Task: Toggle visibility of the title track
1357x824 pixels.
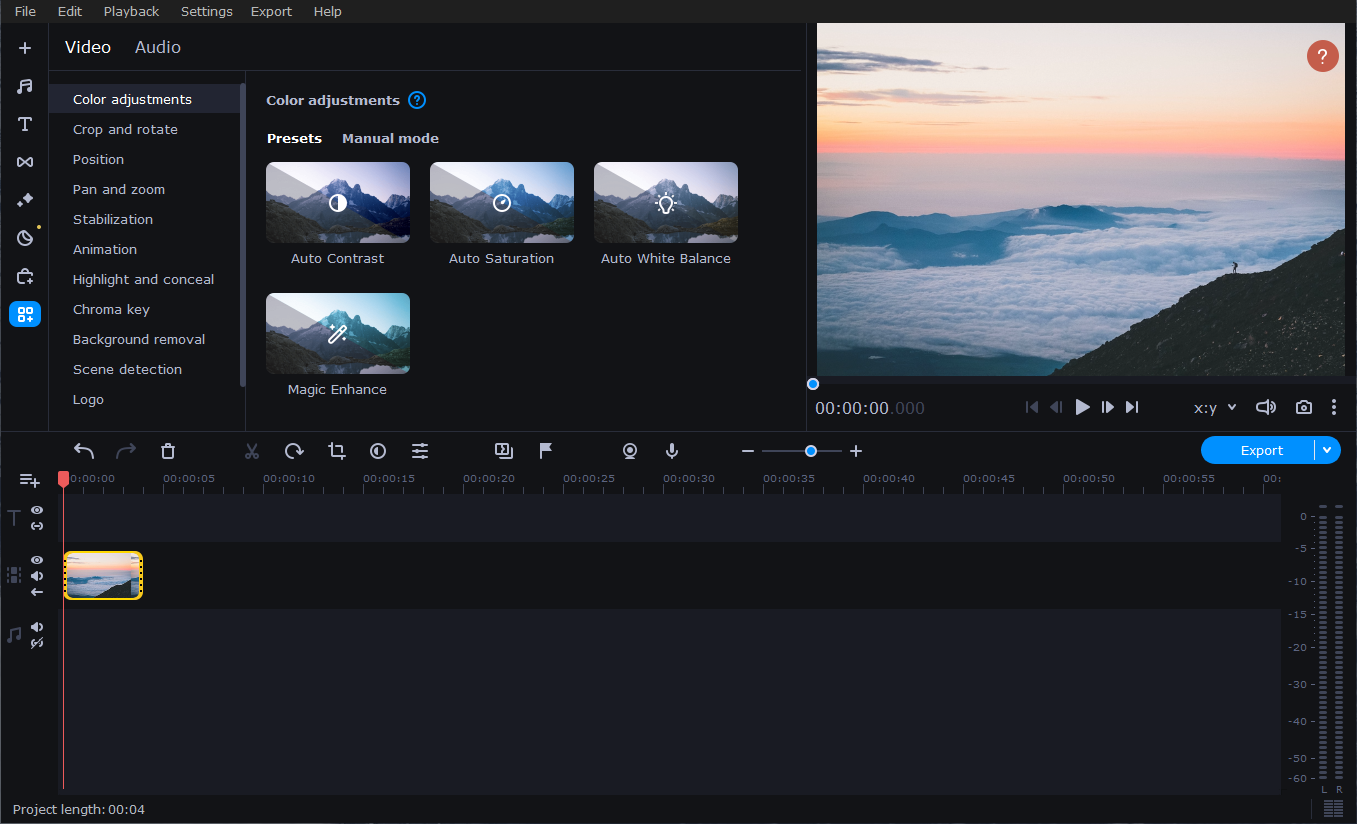Action: tap(37, 510)
